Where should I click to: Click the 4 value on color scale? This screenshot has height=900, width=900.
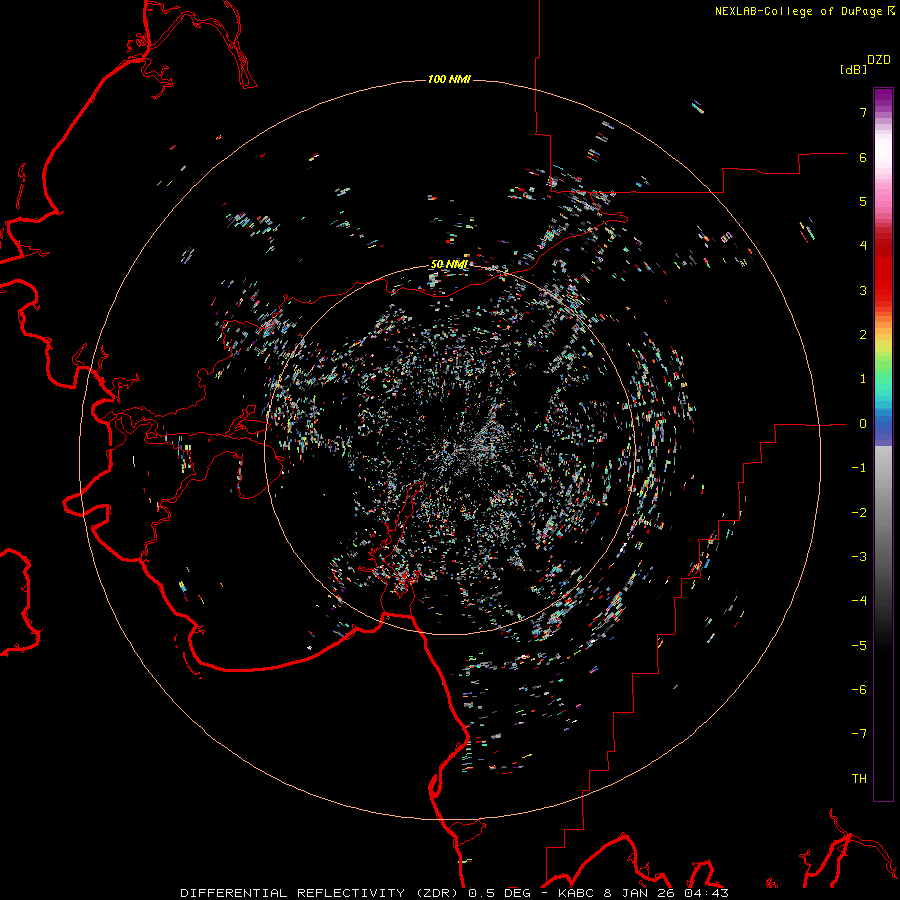863,246
